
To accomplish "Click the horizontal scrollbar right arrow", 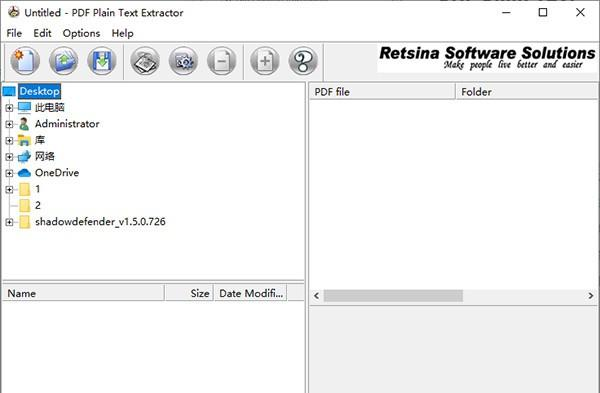I will [x=591, y=296].
